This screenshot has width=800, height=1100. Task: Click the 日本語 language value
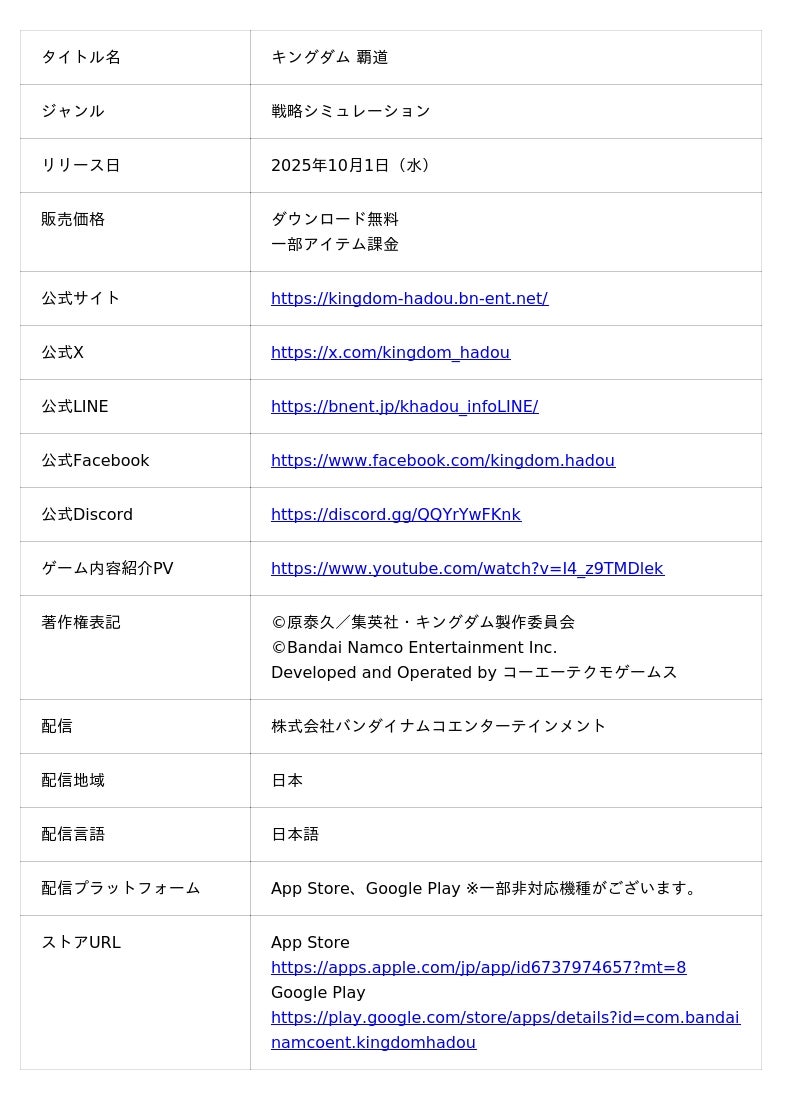click(x=294, y=834)
